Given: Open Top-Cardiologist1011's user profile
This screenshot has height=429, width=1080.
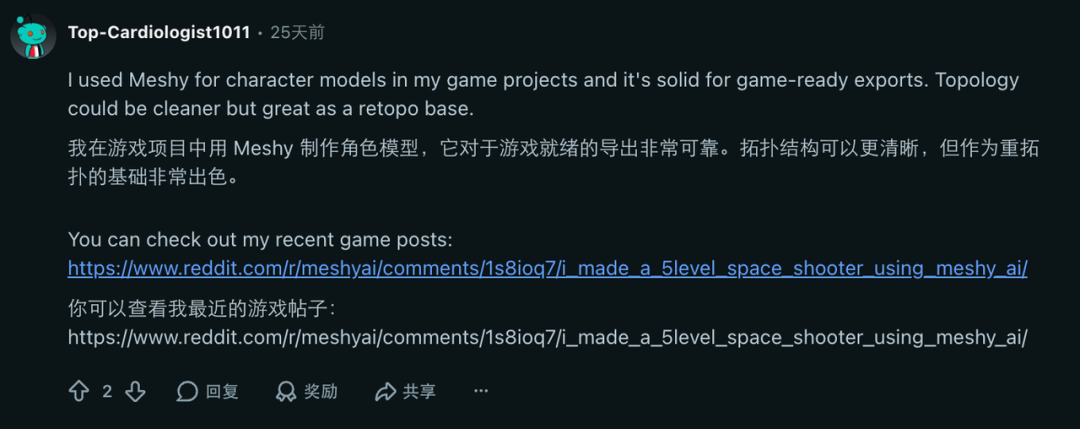Looking at the screenshot, I should point(158,32).
